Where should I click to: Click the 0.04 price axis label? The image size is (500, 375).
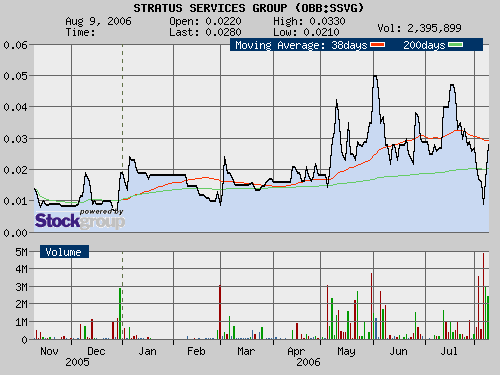15,107
